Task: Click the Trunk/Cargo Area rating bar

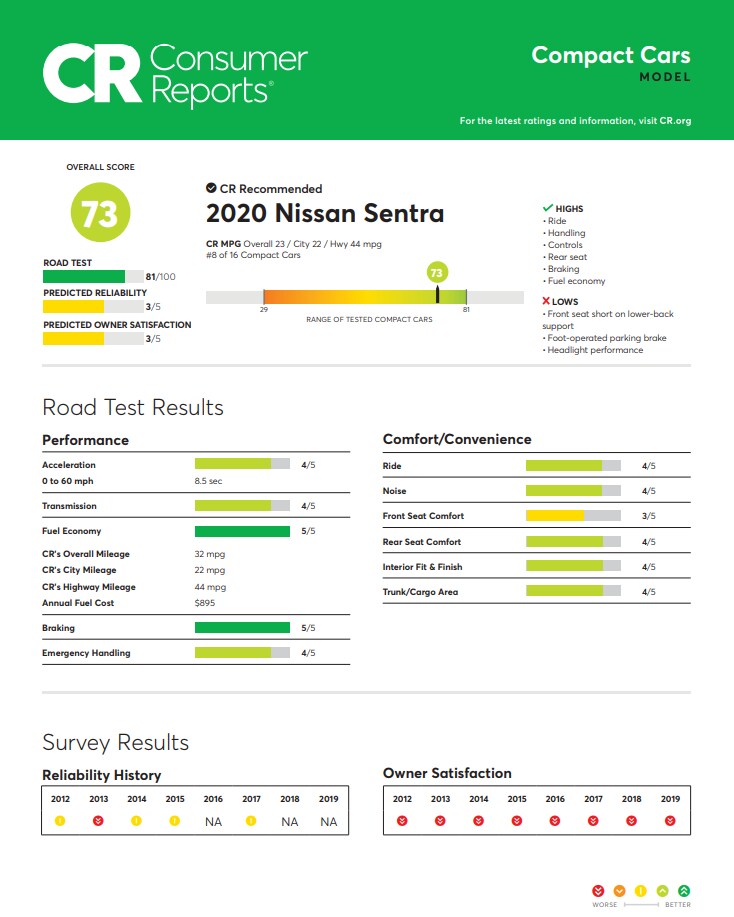Action: 573,591
